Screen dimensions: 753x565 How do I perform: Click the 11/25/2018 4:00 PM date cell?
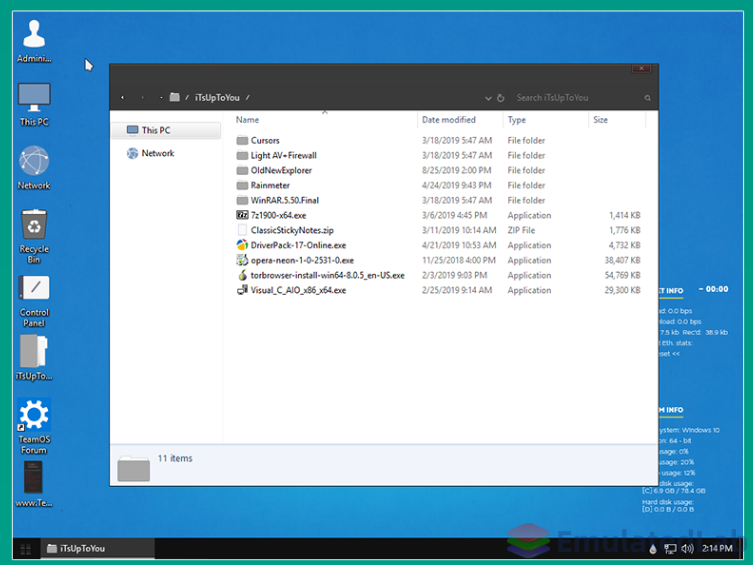[x=459, y=260]
